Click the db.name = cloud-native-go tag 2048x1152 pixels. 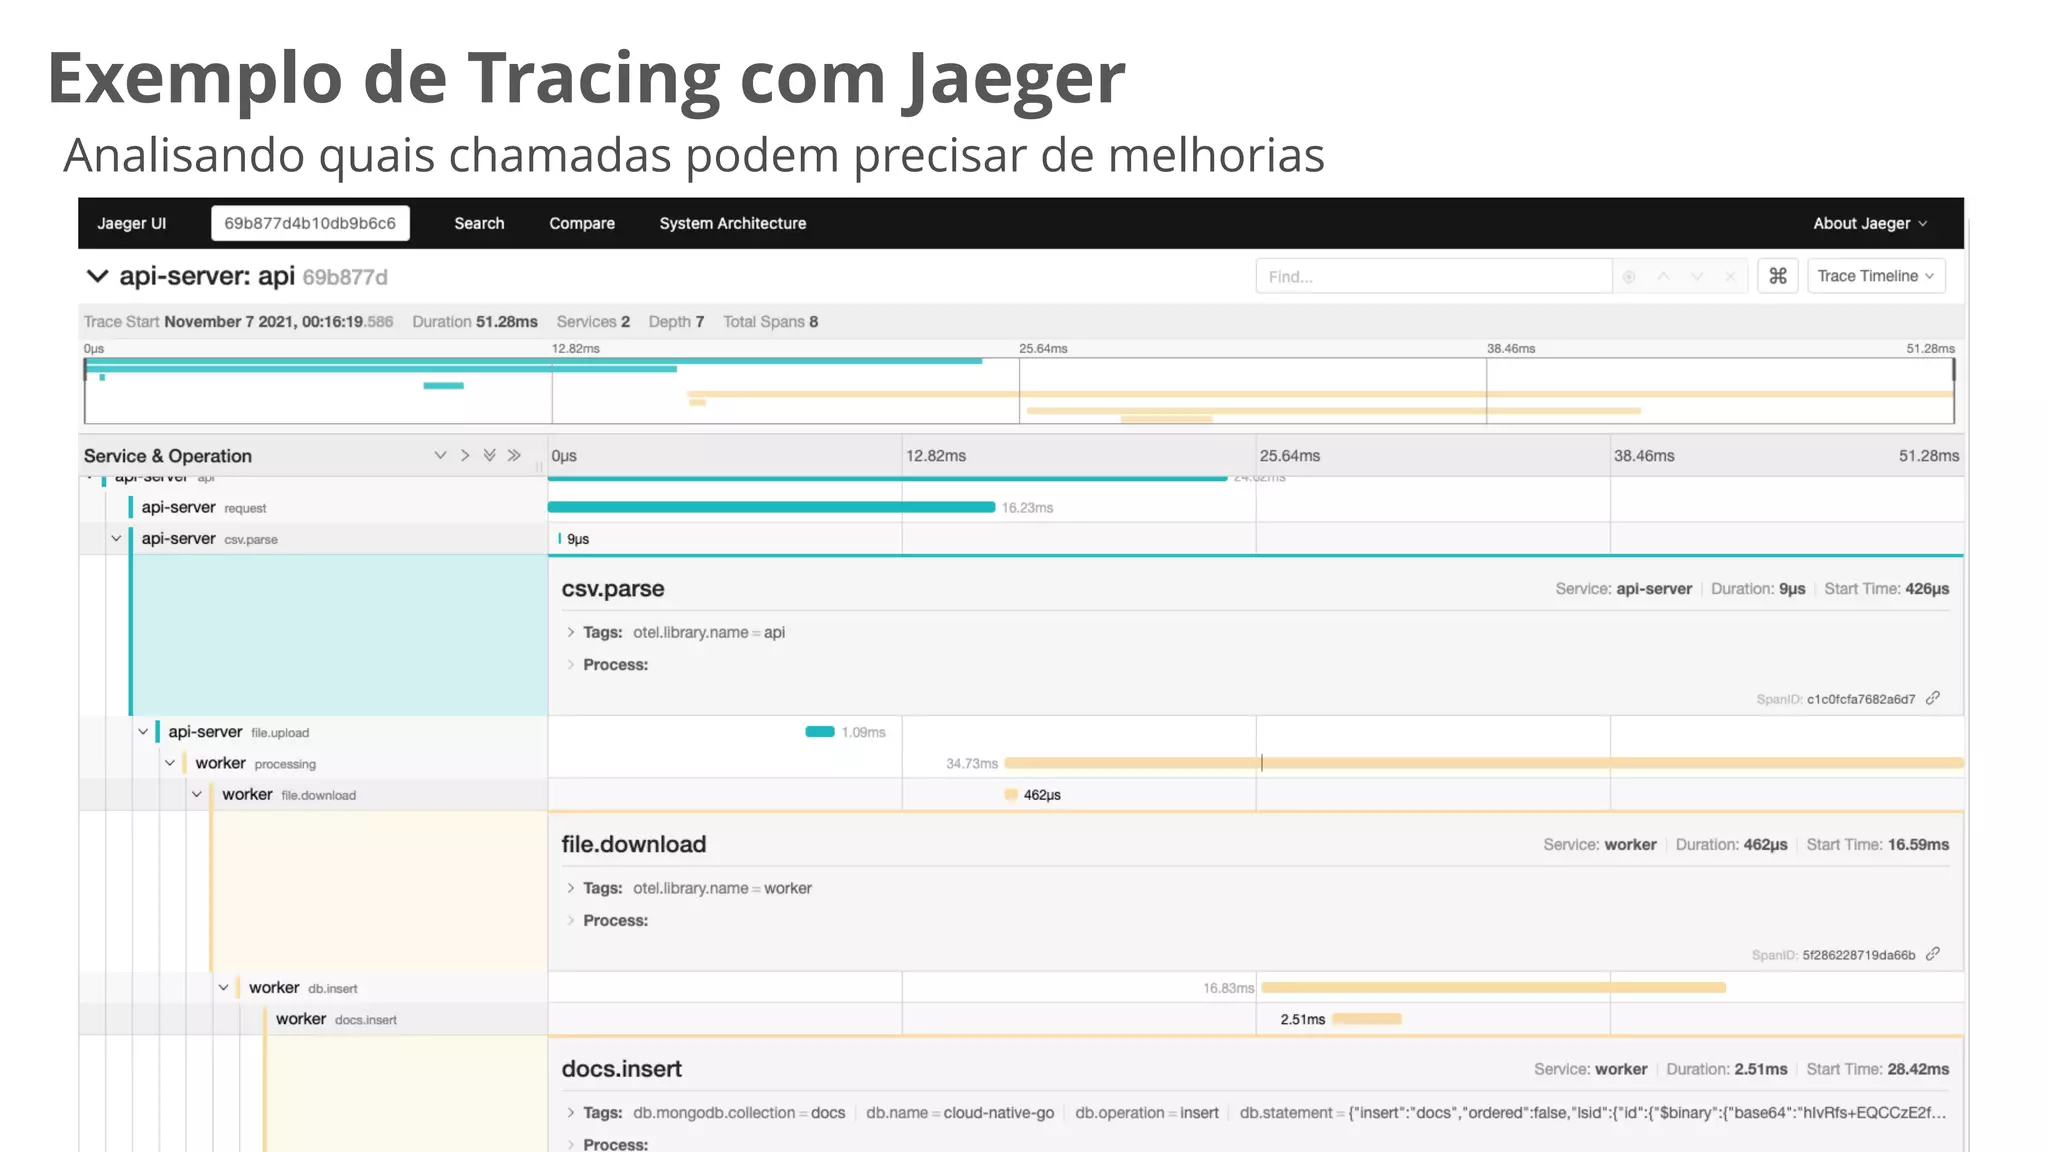coord(960,1112)
